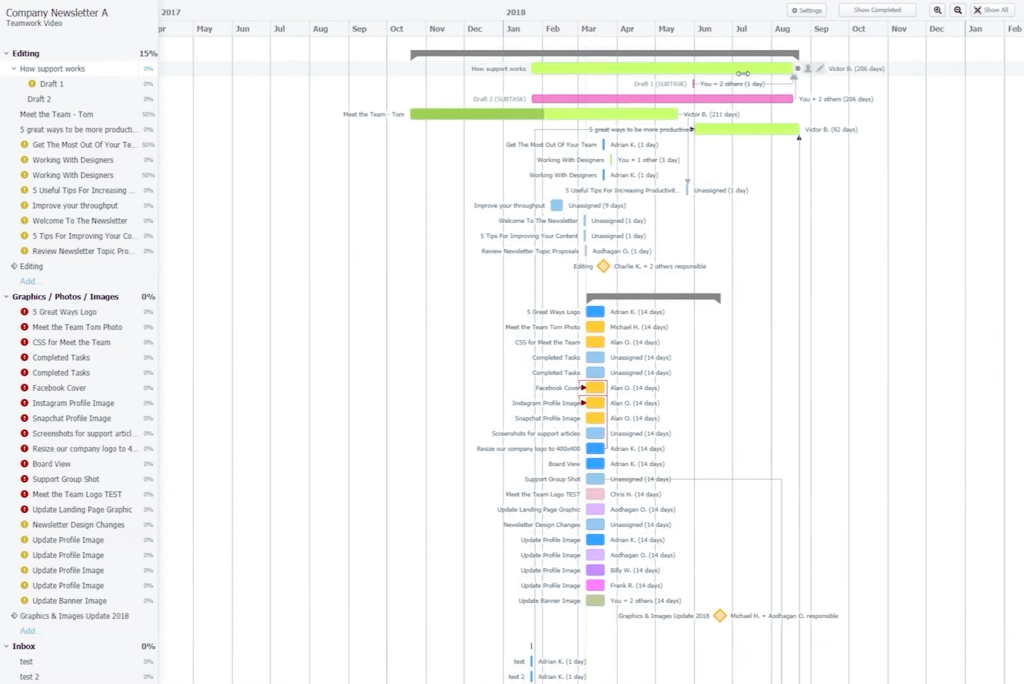Click pencil edit icon beside How support works bar

(x=820, y=68)
